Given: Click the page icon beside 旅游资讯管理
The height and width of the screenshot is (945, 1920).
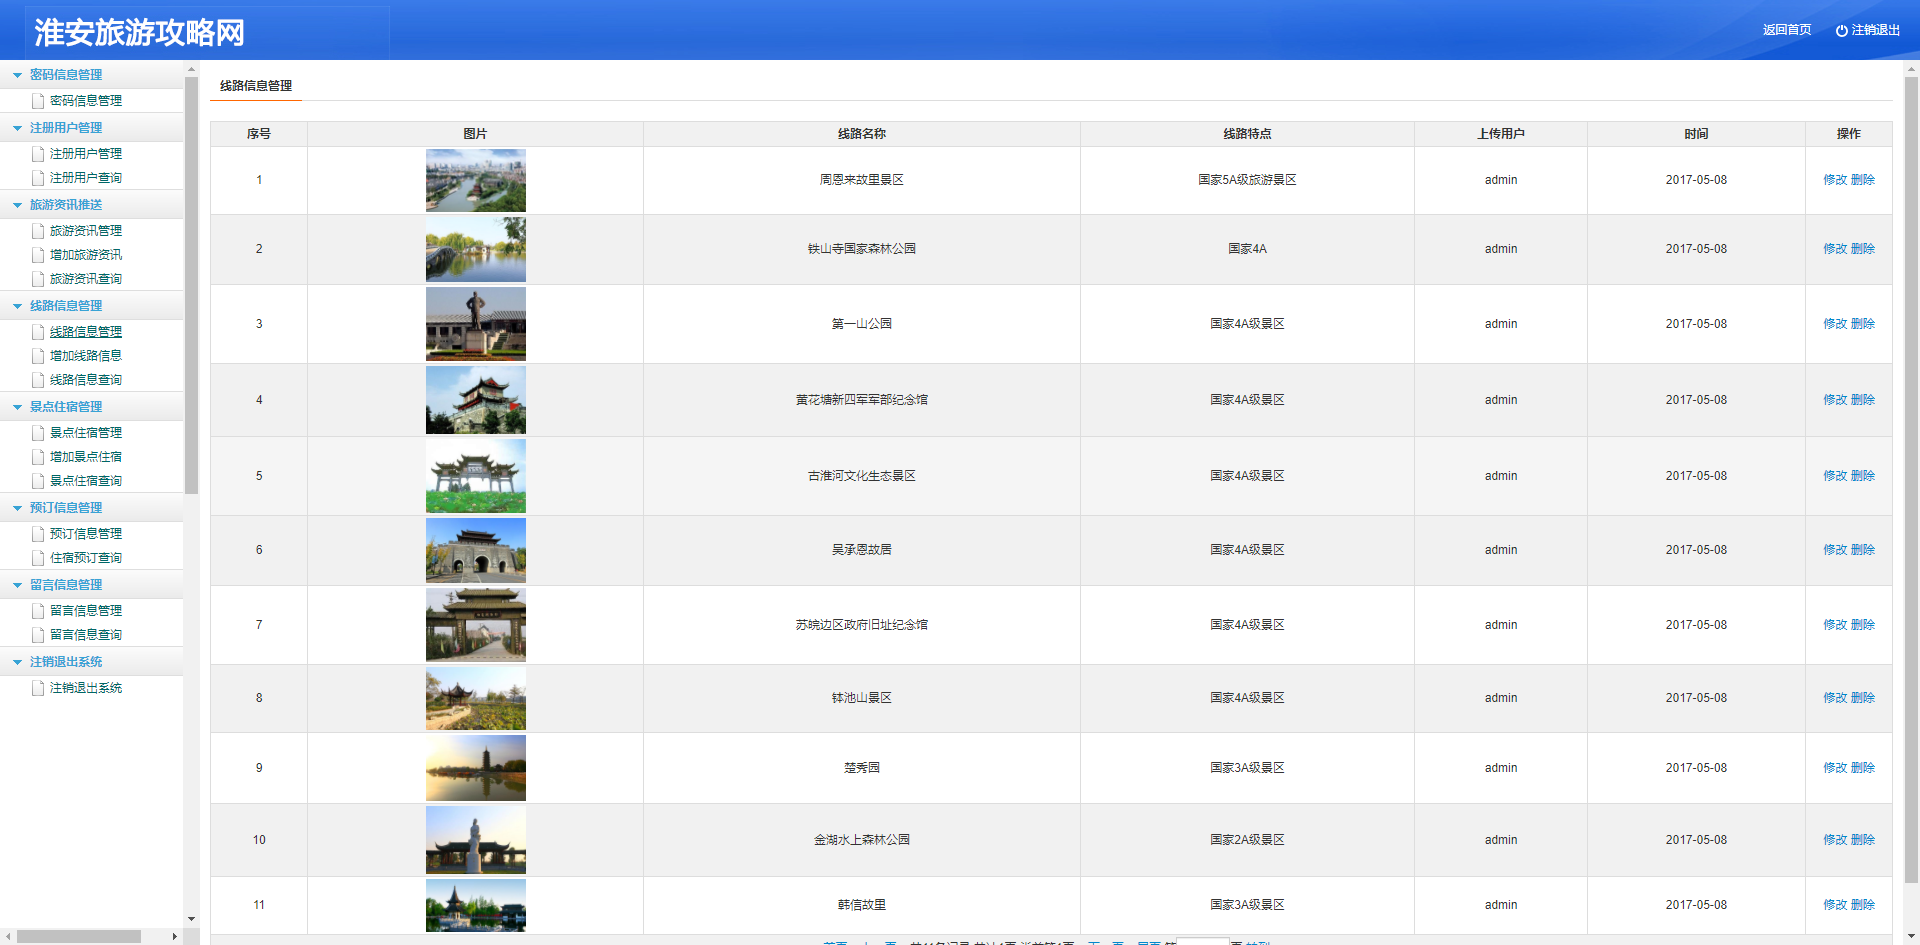Looking at the screenshot, I should pyautogui.click(x=38, y=231).
